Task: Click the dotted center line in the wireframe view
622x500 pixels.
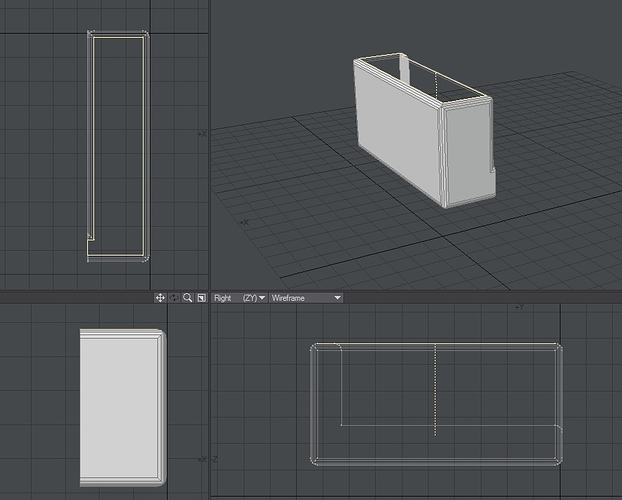Action: (x=435, y=392)
